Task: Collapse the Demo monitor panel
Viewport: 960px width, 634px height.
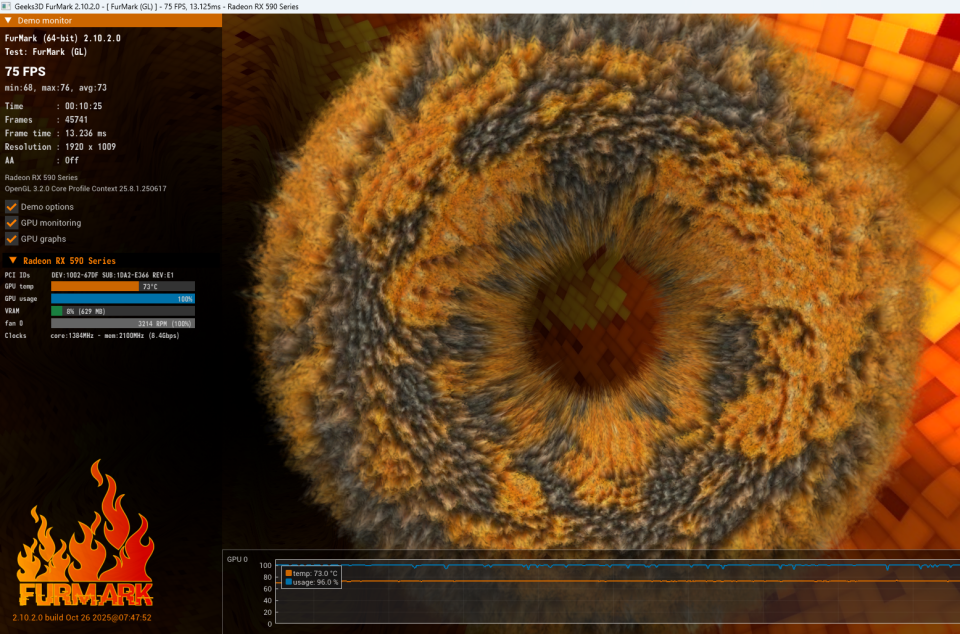Action: click(x=8, y=20)
